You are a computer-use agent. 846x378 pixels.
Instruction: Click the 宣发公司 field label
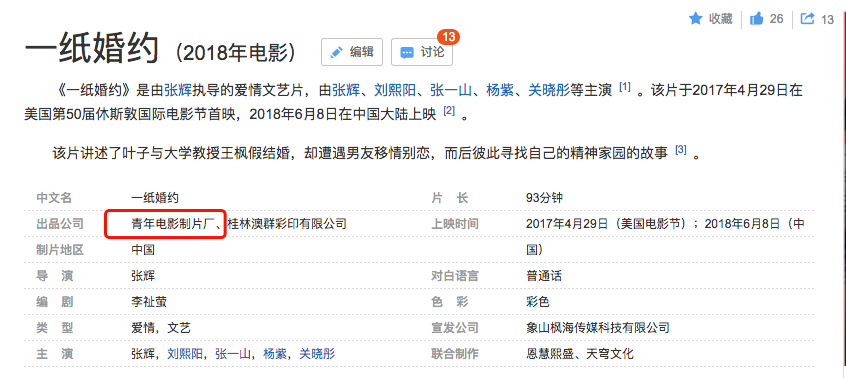click(x=454, y=328)
